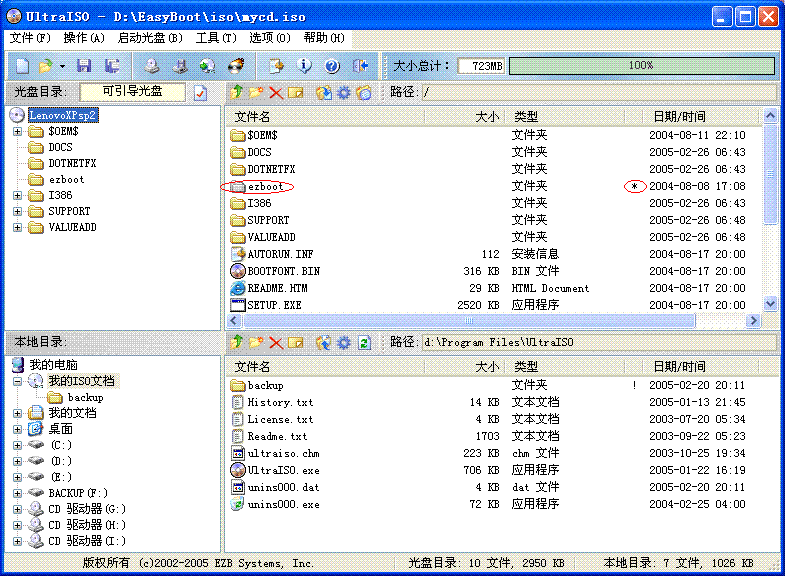Delete selection with red X in disc toolbar

point(276,93)
